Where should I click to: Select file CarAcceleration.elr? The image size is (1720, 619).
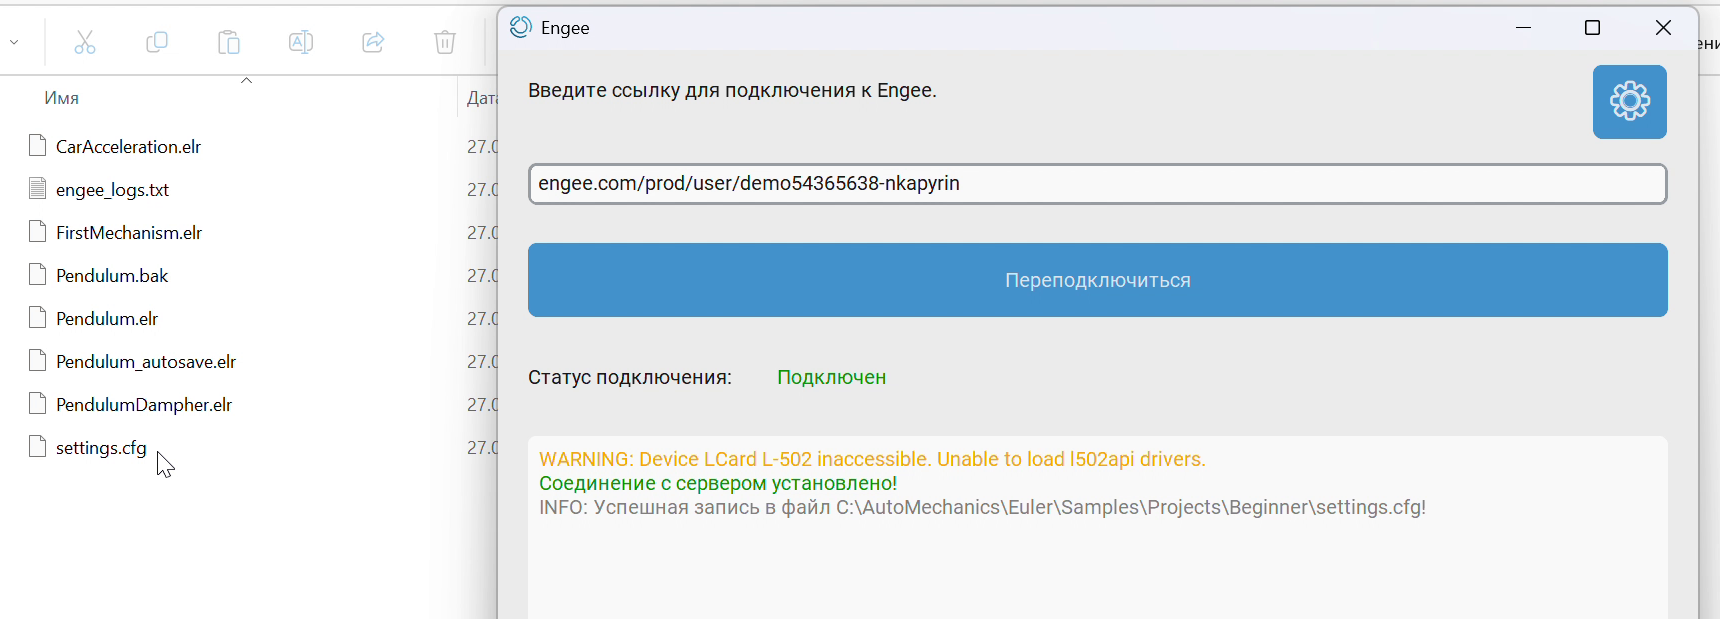[128, 147]
